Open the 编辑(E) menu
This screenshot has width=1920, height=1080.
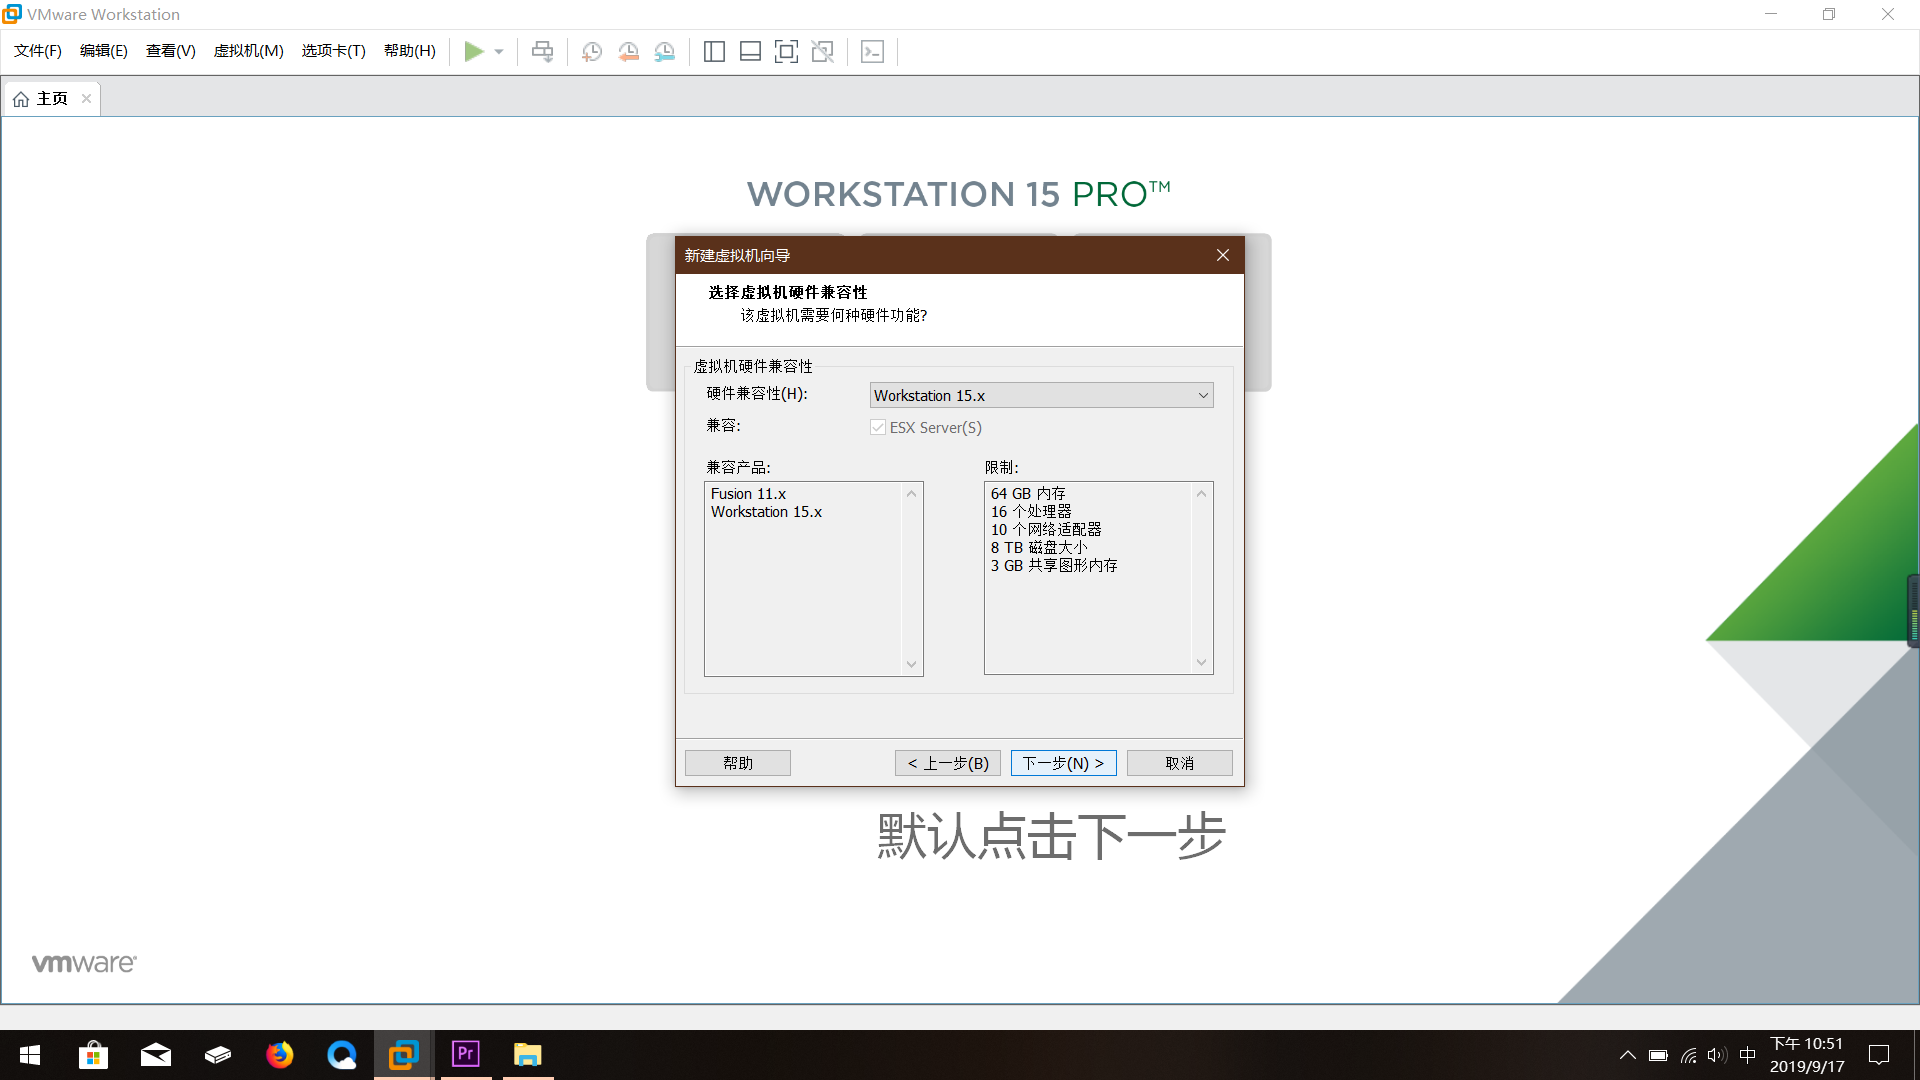(x=104, y=51)
